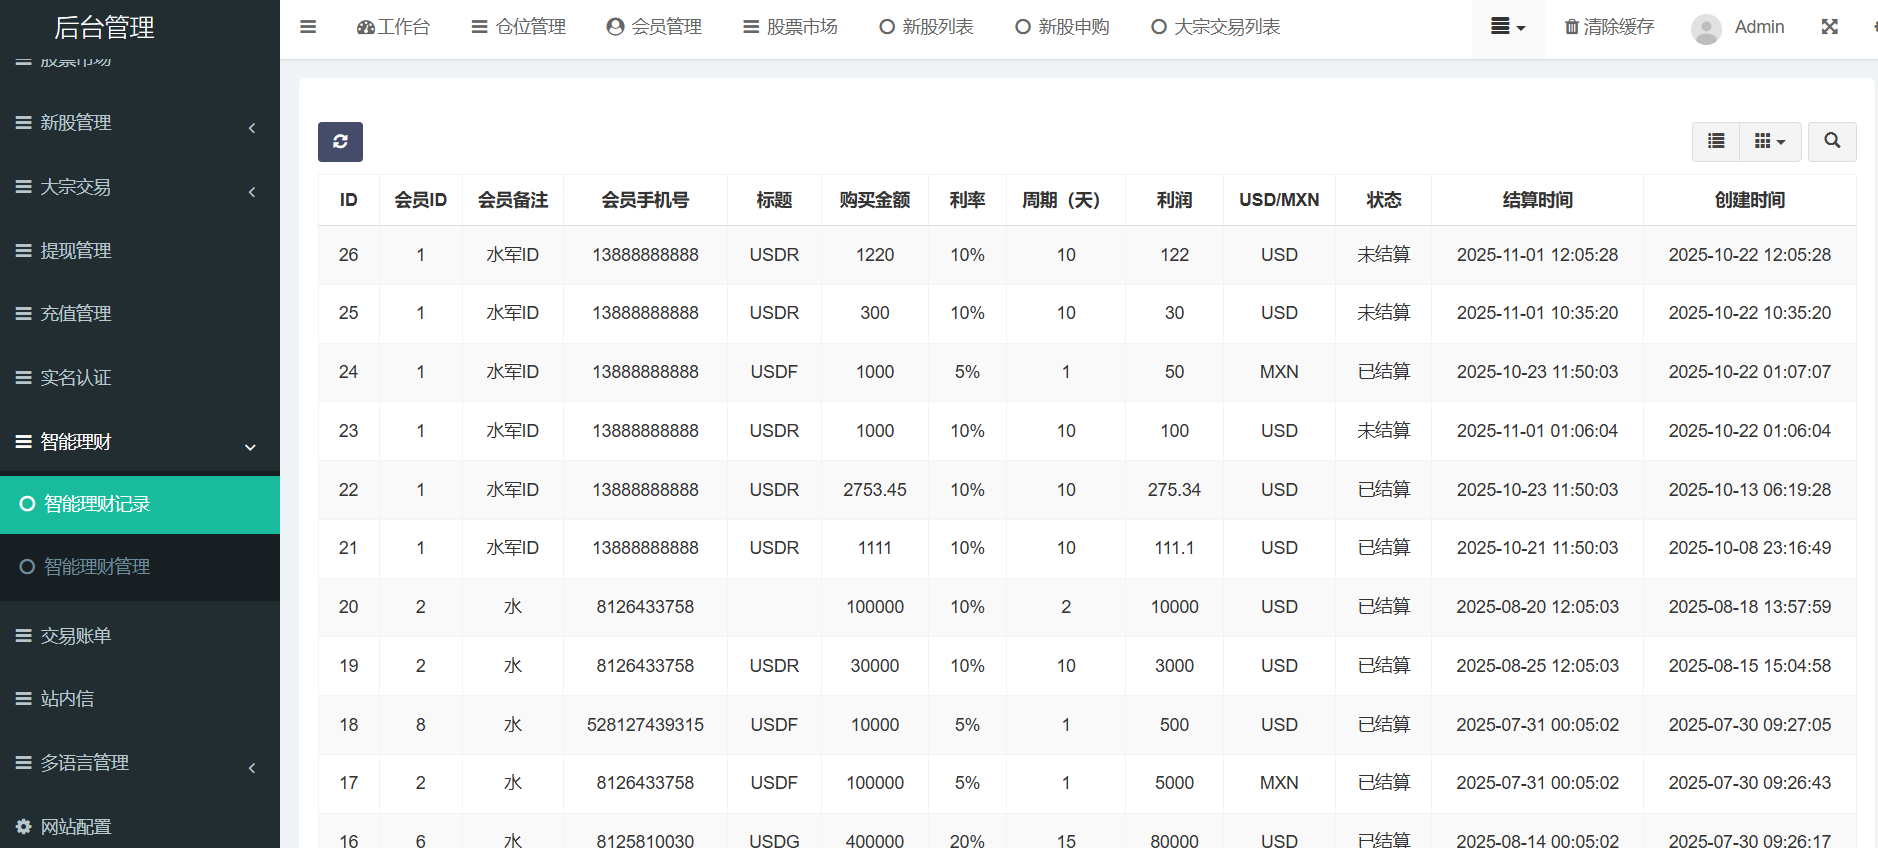Click the refresh table button
The height and width of the screenshot is (848, 1878).
[x=340, y=142]
